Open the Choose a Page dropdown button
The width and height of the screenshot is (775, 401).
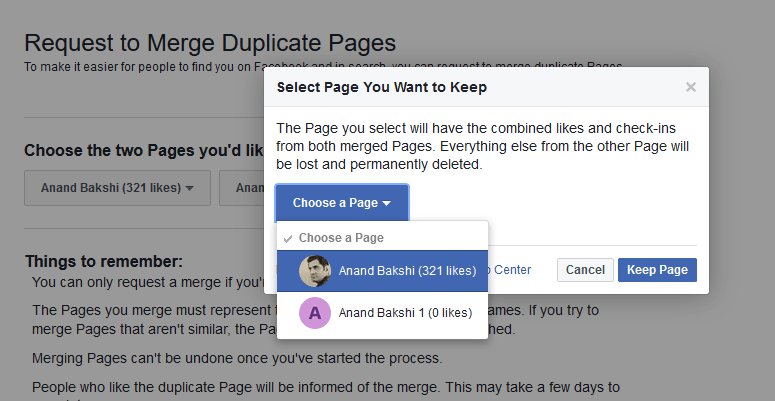pos(342,203)
